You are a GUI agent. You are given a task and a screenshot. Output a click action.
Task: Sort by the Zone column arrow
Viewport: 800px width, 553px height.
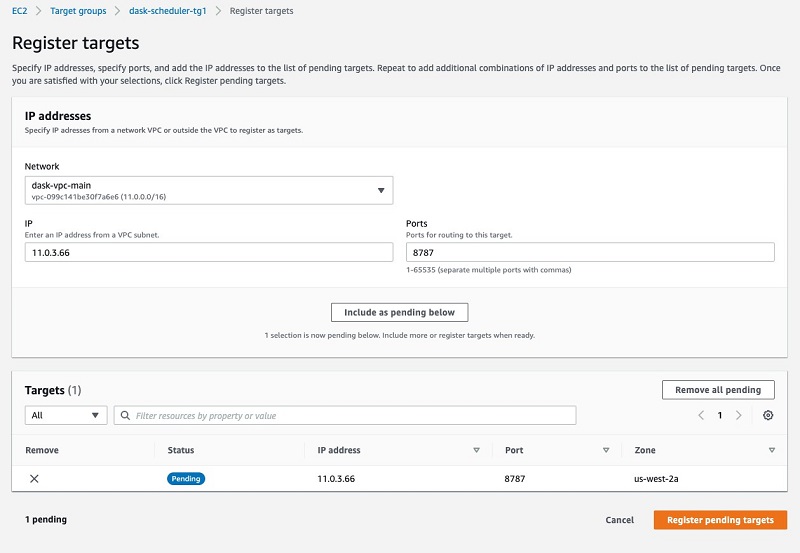click(771, 450)
